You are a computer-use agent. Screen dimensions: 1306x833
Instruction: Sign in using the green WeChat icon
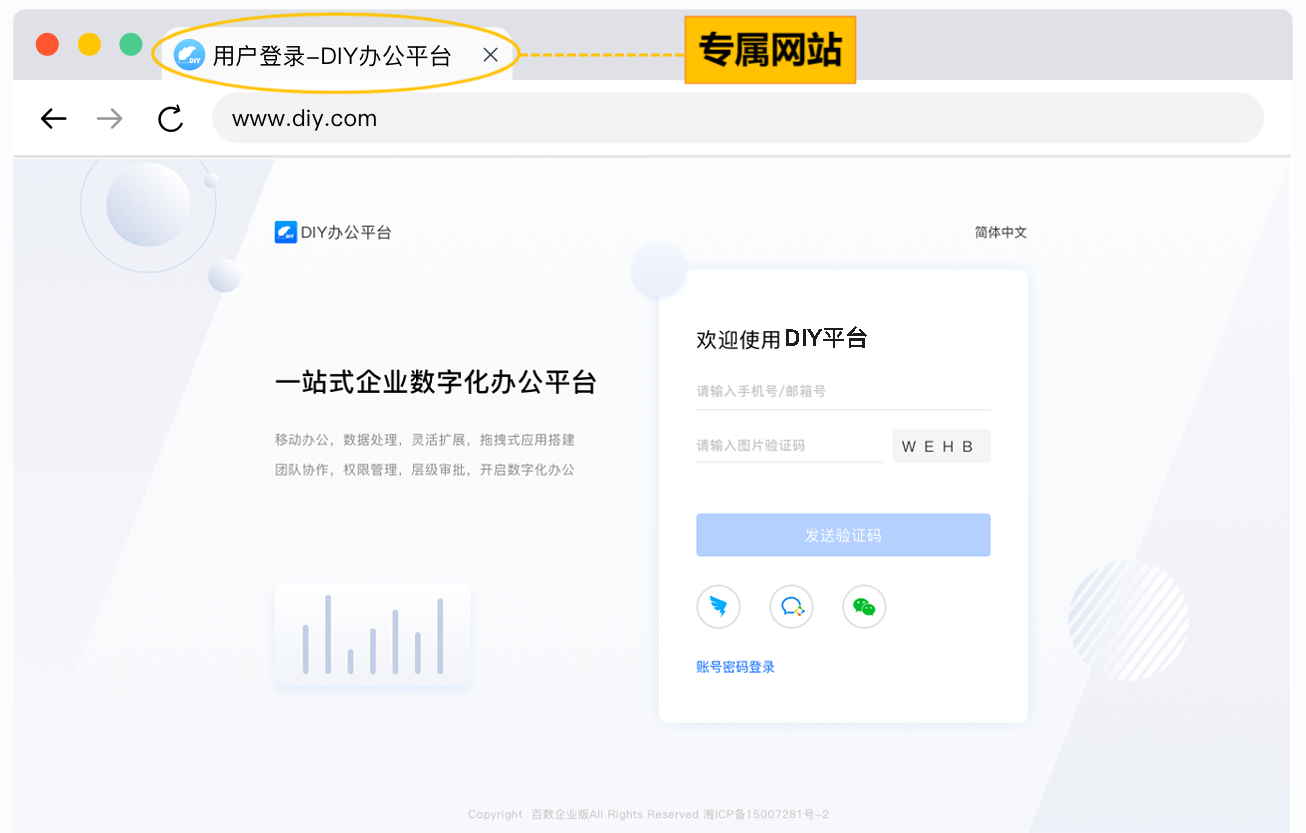pyautogui.click(x=864, y=607)
